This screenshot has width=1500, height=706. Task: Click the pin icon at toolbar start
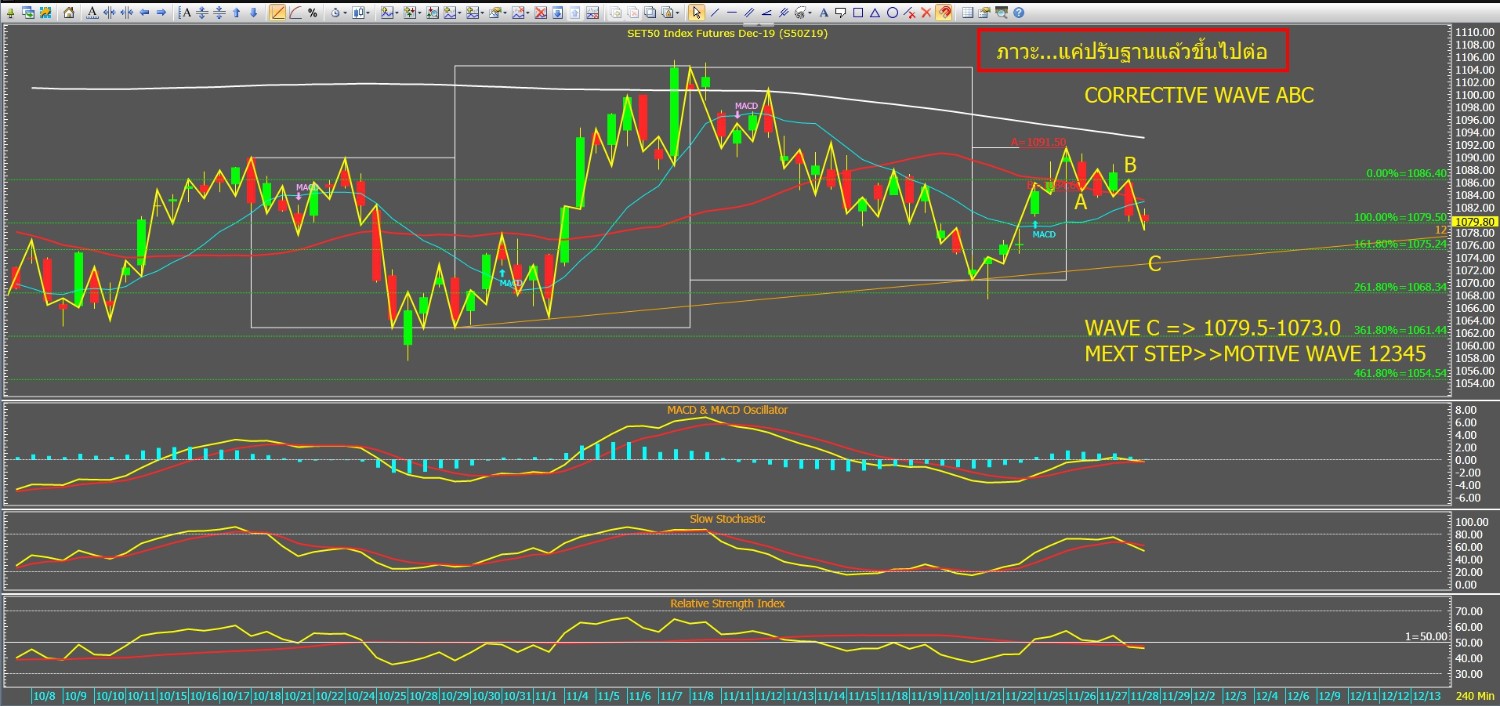(x=10, y=13)
